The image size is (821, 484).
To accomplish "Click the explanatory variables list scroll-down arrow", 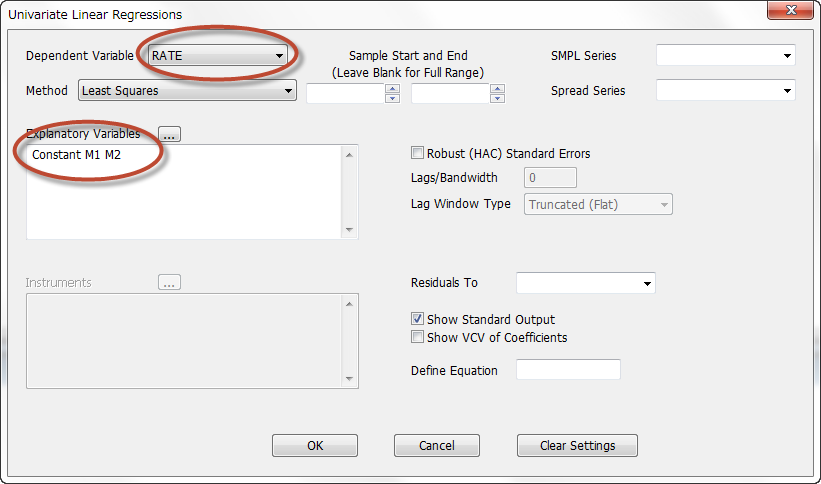I will [x=349, y=229].
